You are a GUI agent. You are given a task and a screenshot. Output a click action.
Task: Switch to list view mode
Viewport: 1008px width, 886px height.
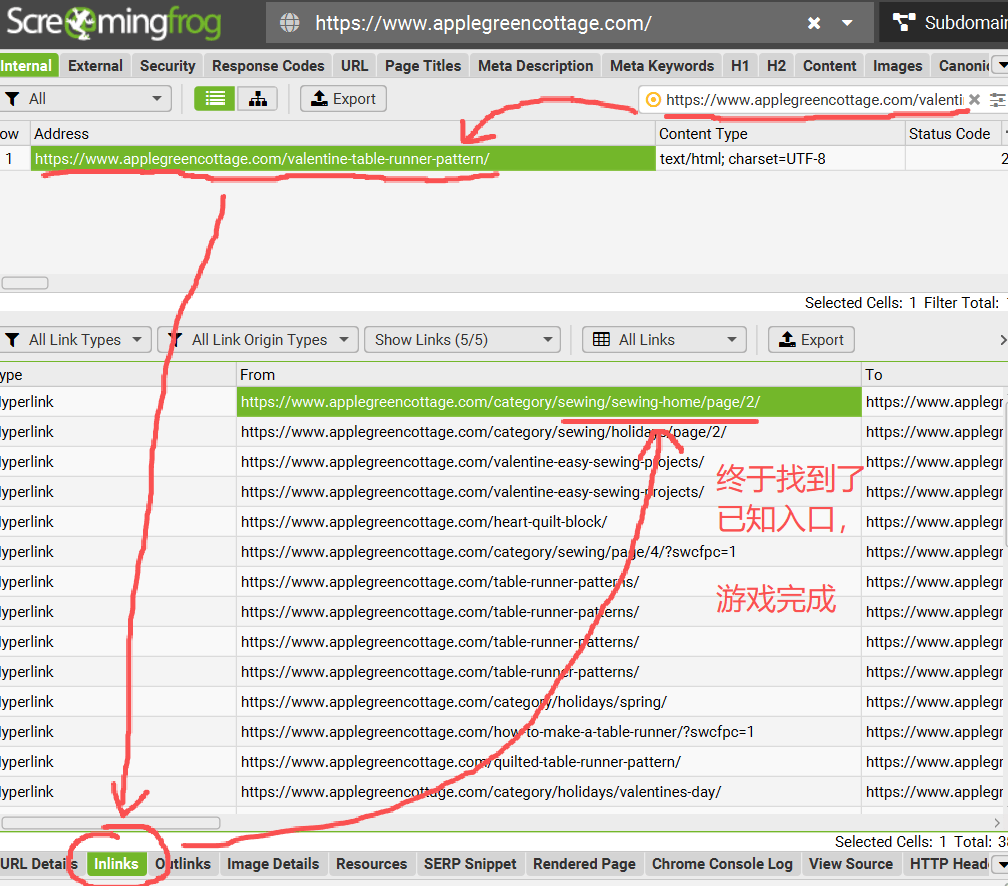tap(215, 98)
